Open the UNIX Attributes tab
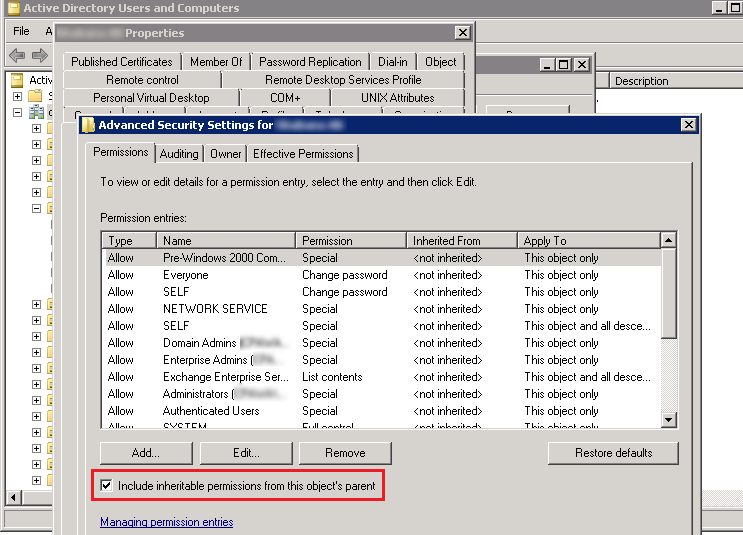 398,98
